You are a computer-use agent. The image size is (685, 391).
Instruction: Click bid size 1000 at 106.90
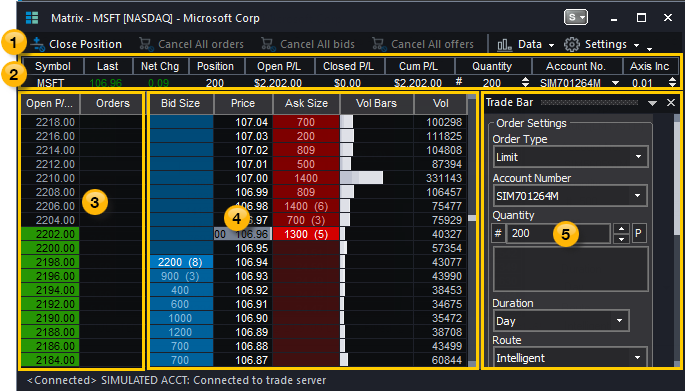(181, 318)
